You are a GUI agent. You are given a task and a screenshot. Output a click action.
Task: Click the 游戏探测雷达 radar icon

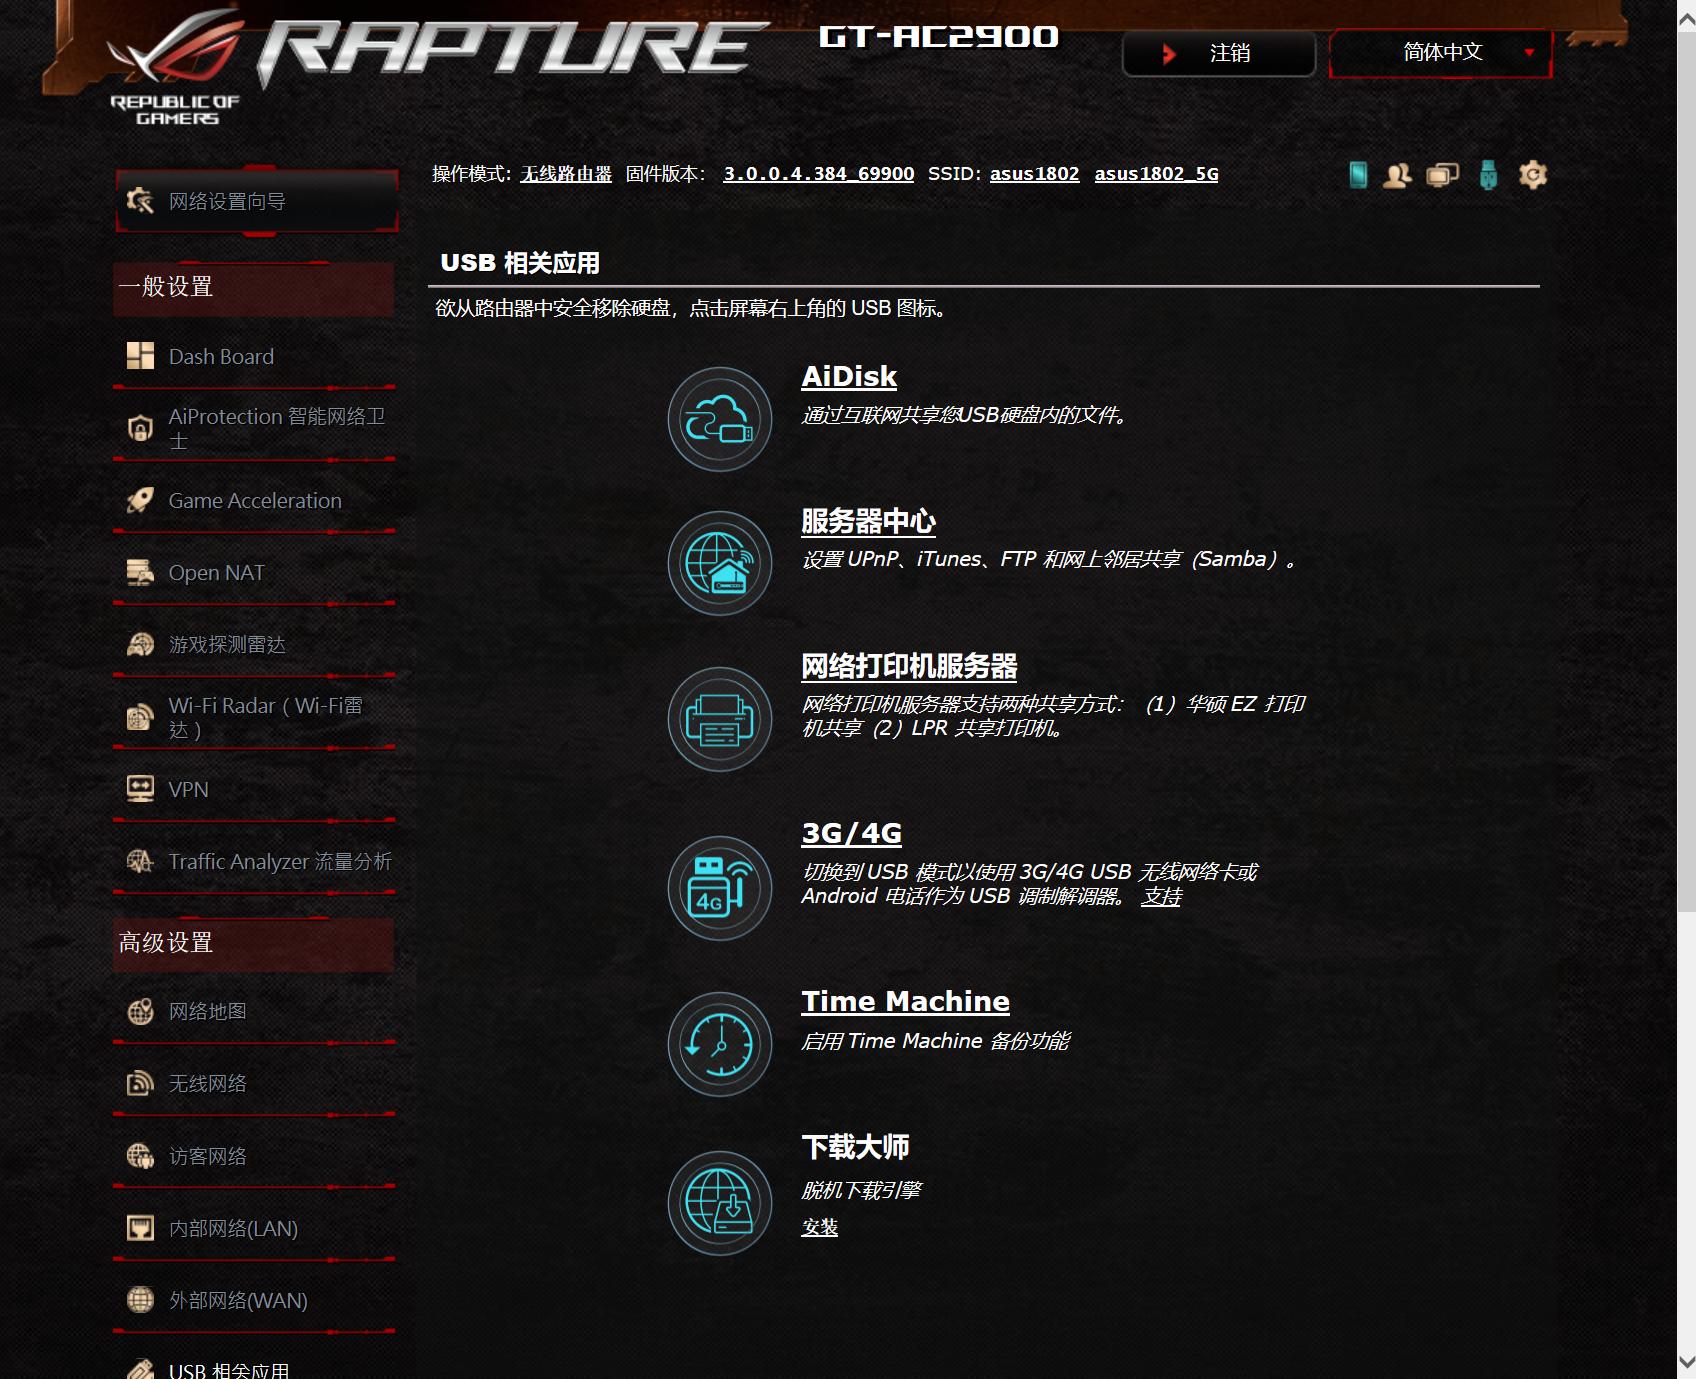point(140,644)
